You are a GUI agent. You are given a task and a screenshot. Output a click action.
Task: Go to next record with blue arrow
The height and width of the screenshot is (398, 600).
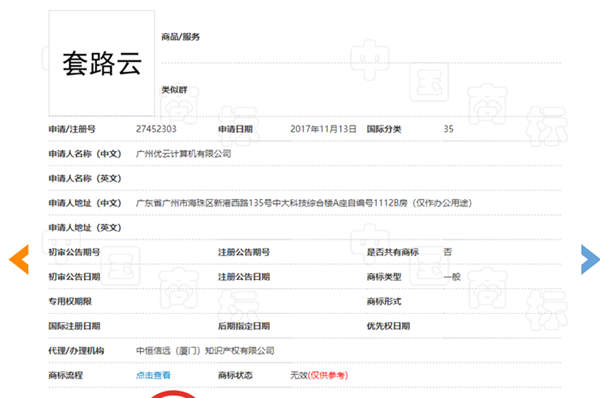tap(590, 259)
